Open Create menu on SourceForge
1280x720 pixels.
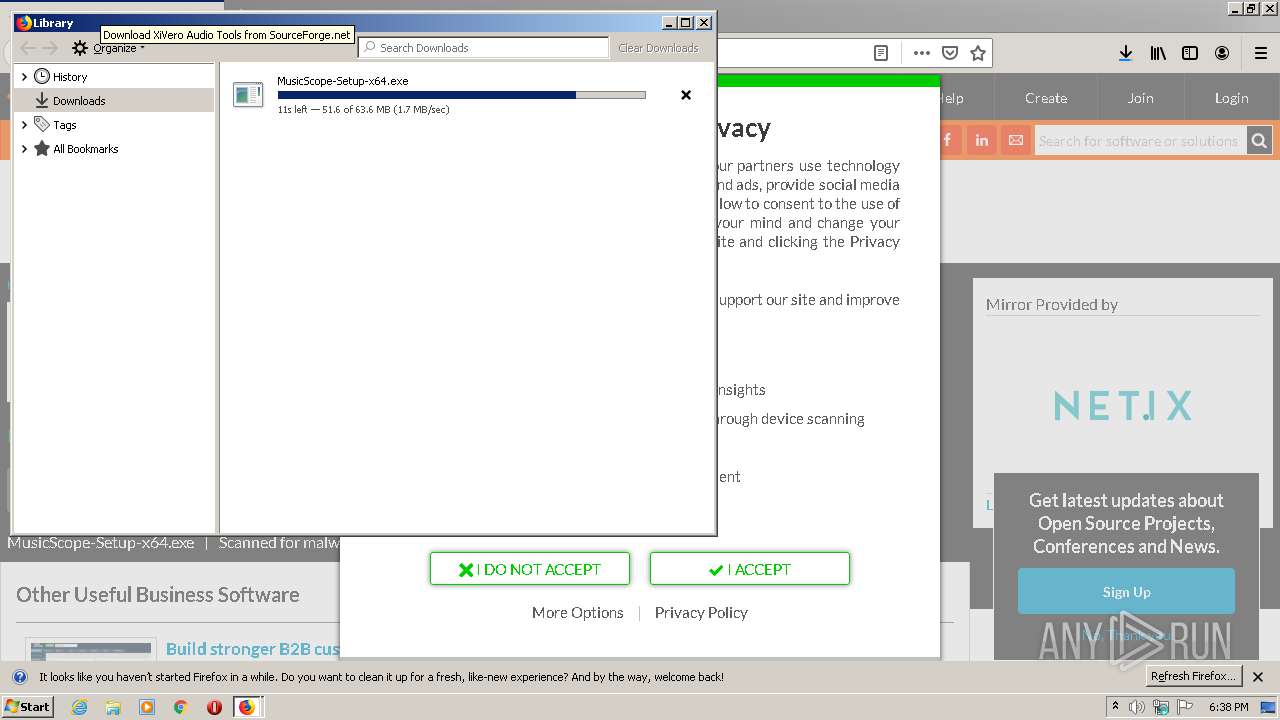point(1046,98)
